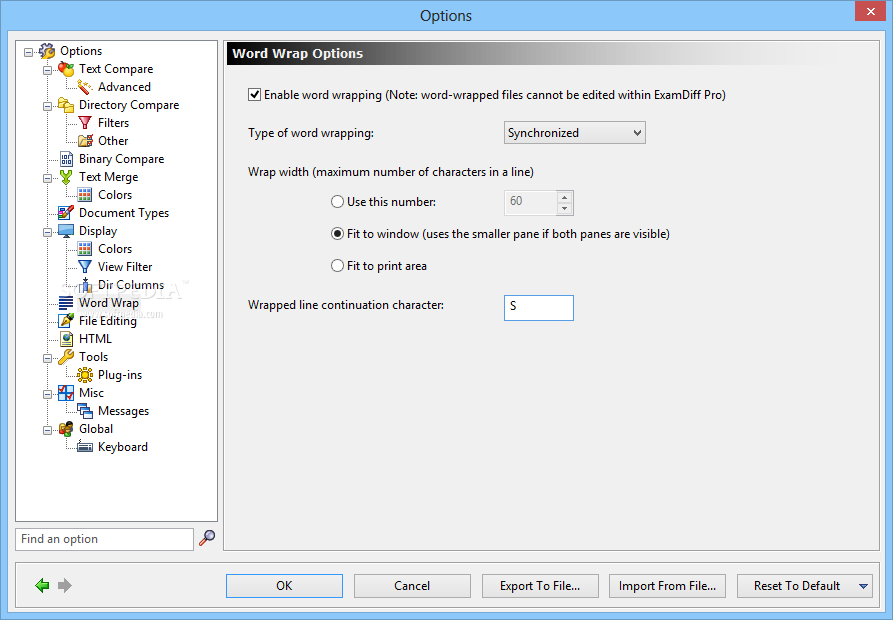Collapse the Tools tree node
The image size is (893, 620).
tap(47, 359)
